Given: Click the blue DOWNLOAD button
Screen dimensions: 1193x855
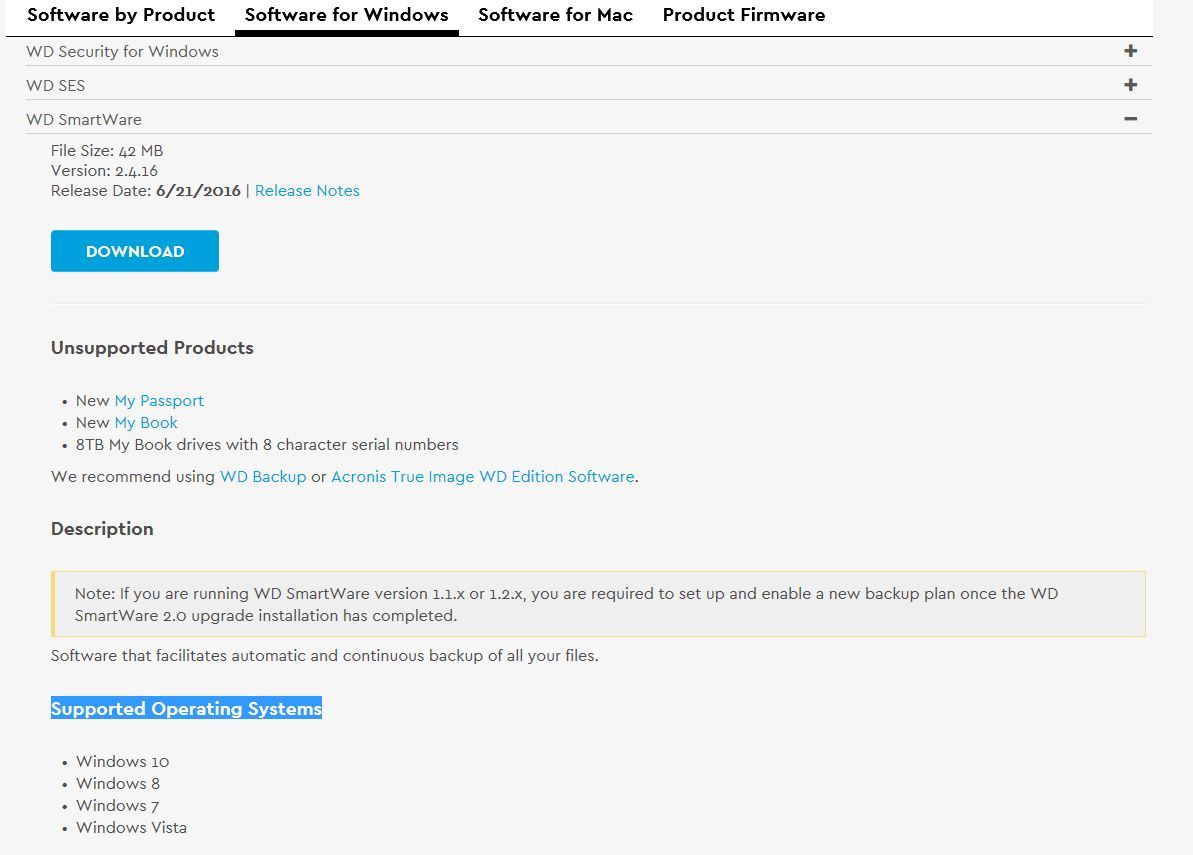Looking at the screenshot, I should tap(135, 251).
